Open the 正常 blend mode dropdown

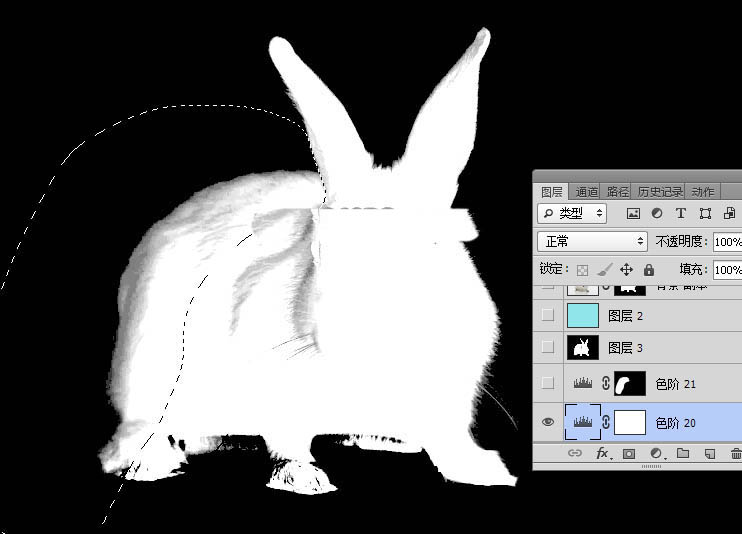pos(593,241)
